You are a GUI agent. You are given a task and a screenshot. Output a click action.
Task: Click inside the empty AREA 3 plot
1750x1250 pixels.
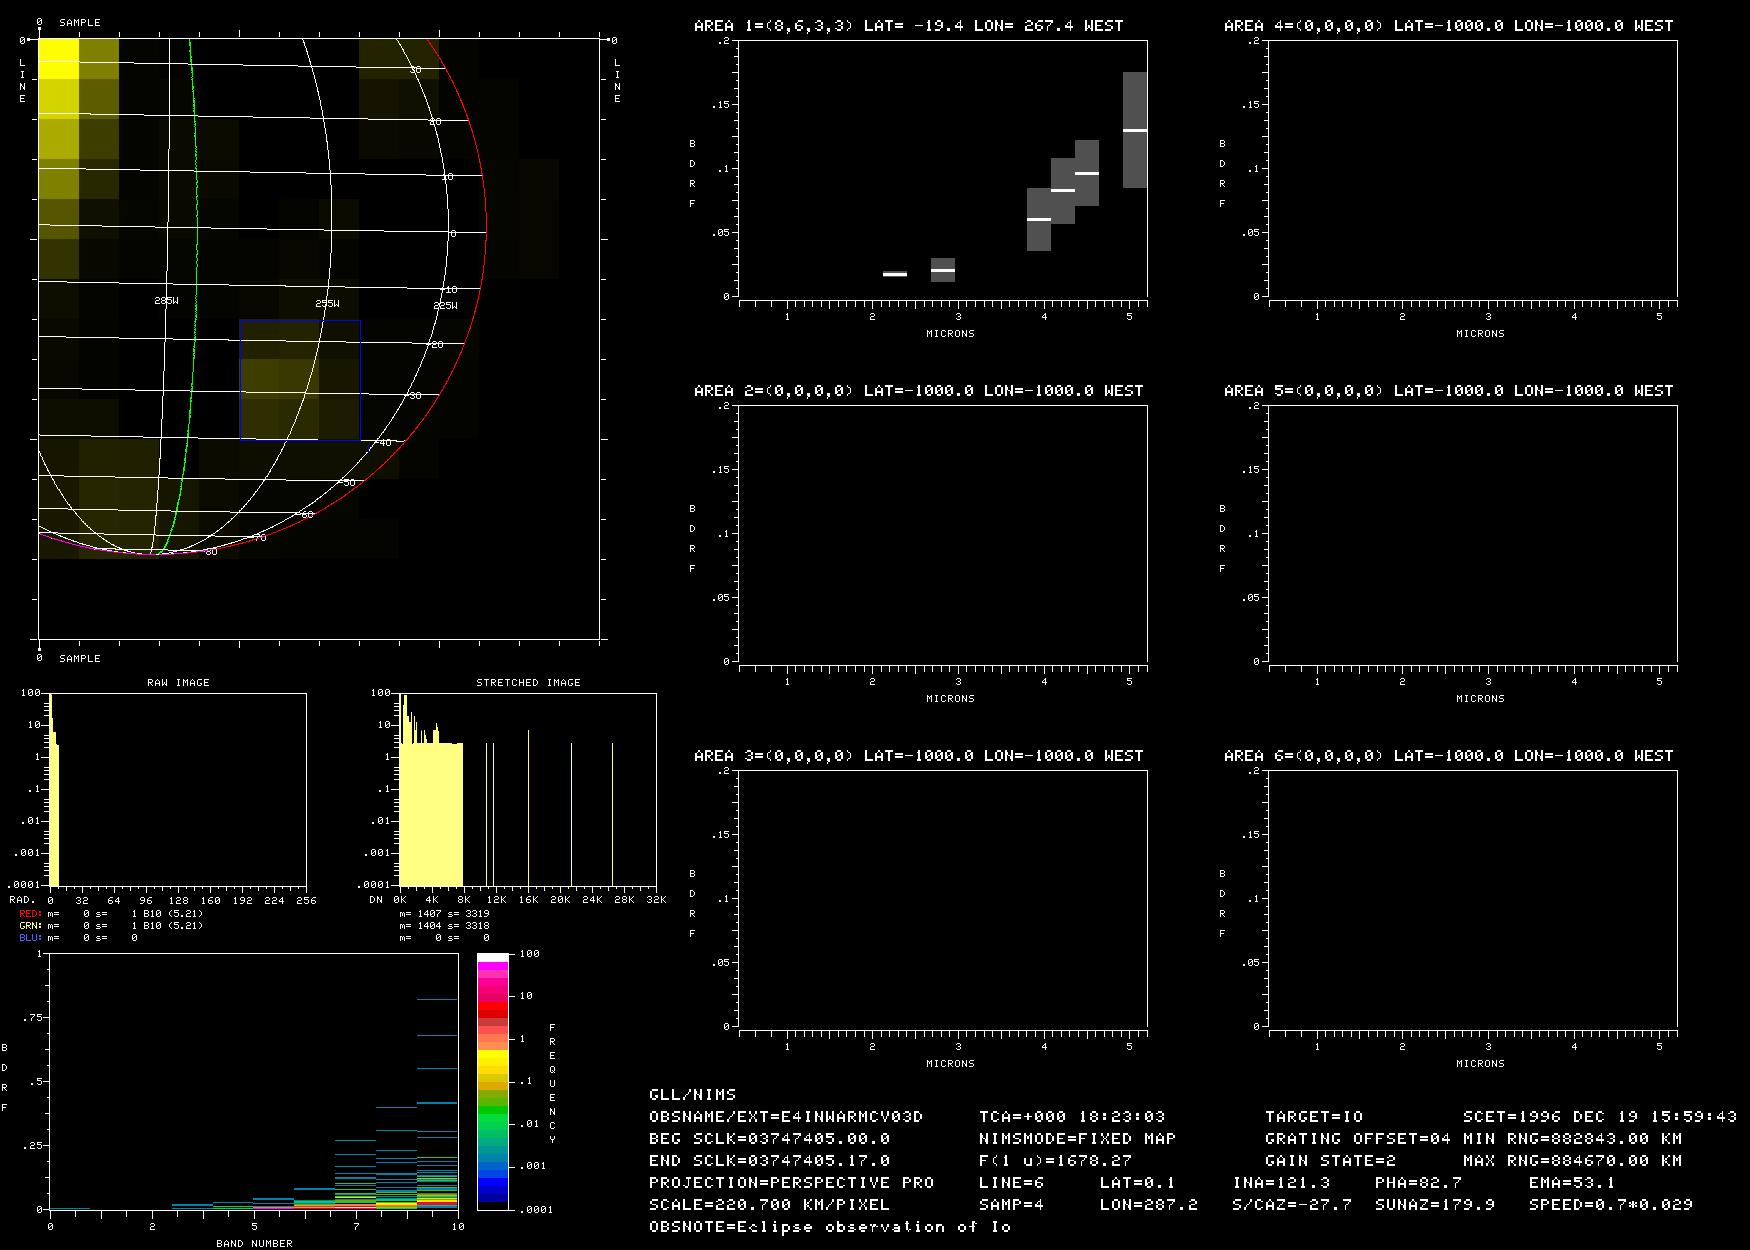click(x=943, y=898)
